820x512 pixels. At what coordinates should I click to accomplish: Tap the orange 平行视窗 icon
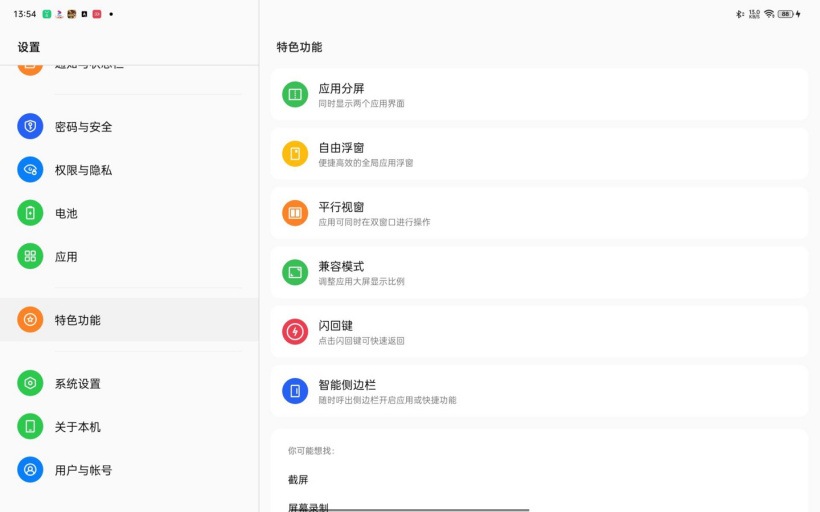coord(295,213)
